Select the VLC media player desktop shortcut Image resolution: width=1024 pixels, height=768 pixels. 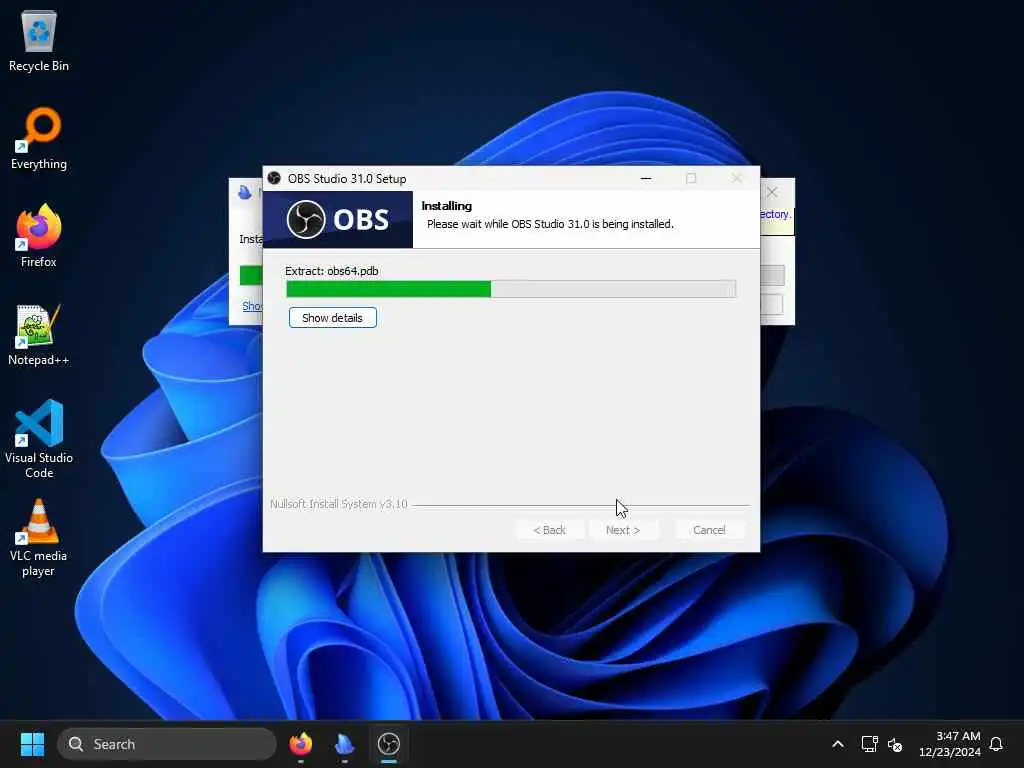coord(39,537)
